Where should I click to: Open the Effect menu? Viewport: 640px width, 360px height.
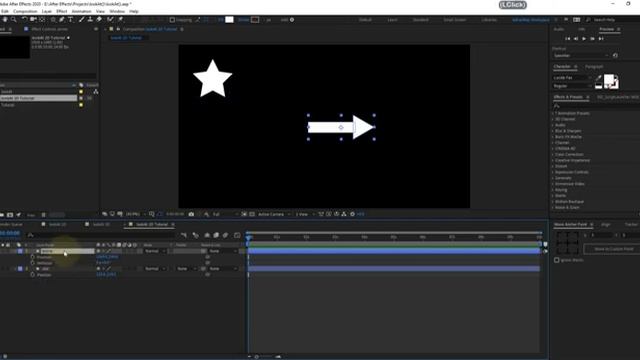tap(62, 11)
